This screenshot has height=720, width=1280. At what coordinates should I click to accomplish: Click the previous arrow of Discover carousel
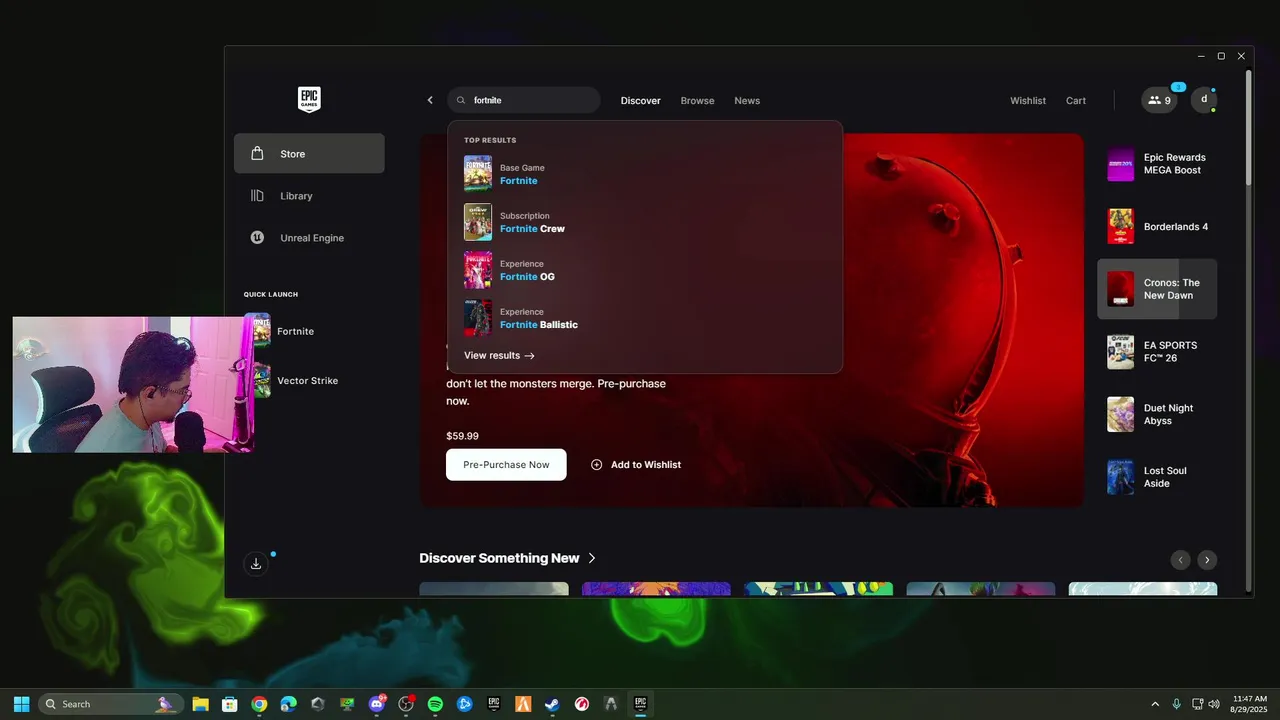1181,560
